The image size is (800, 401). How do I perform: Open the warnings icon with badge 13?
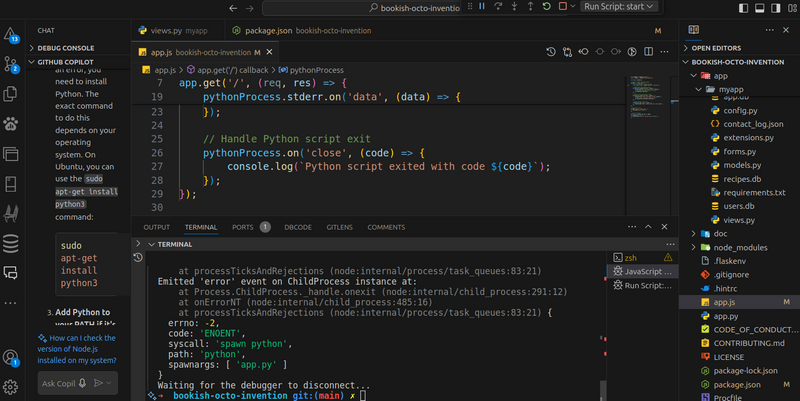click(x=11, y=35)
